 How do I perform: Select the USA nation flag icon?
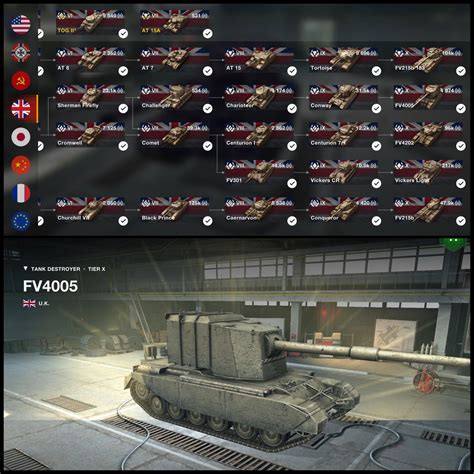point(21,24)
